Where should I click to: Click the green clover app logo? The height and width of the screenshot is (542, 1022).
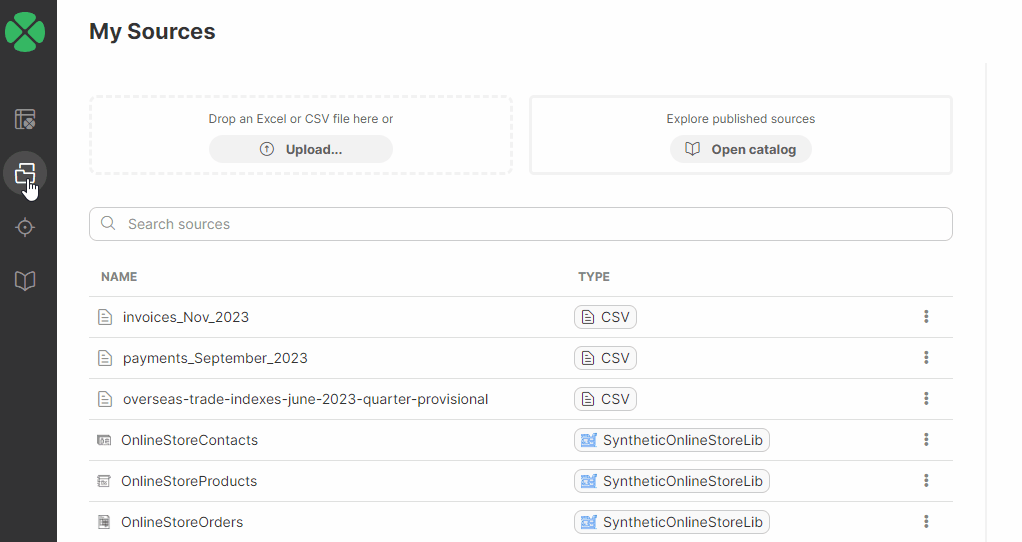click(x=25, y=31)
